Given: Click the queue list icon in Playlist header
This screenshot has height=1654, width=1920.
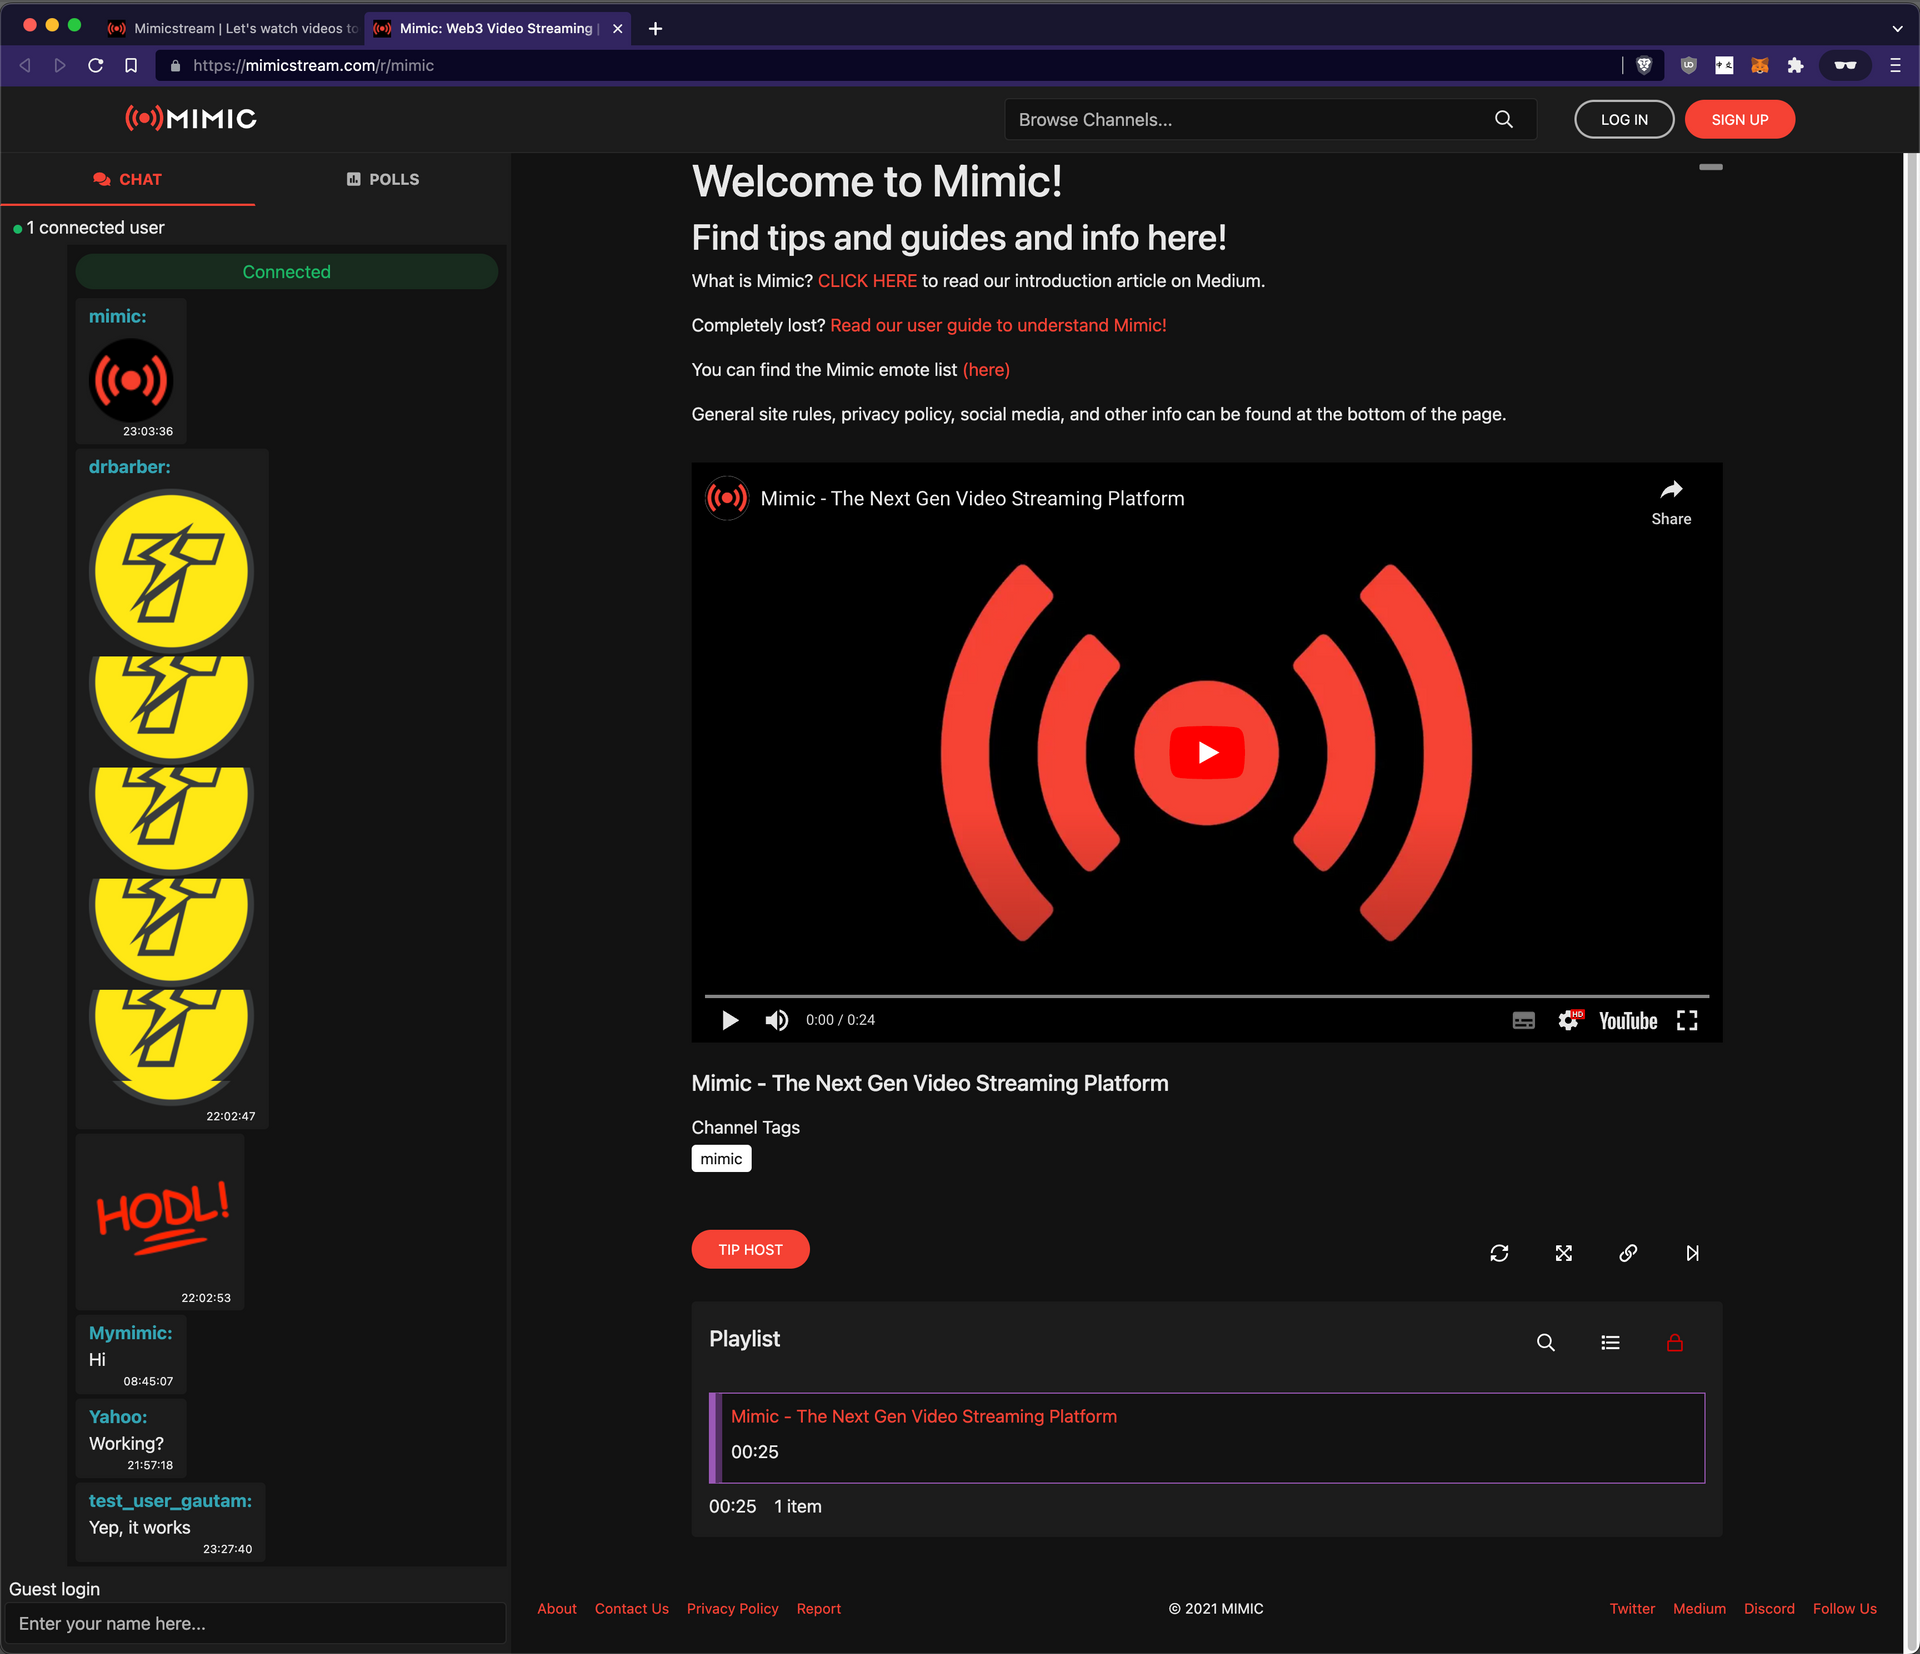Looking at the screenshot, I should pos(1609,1343).
